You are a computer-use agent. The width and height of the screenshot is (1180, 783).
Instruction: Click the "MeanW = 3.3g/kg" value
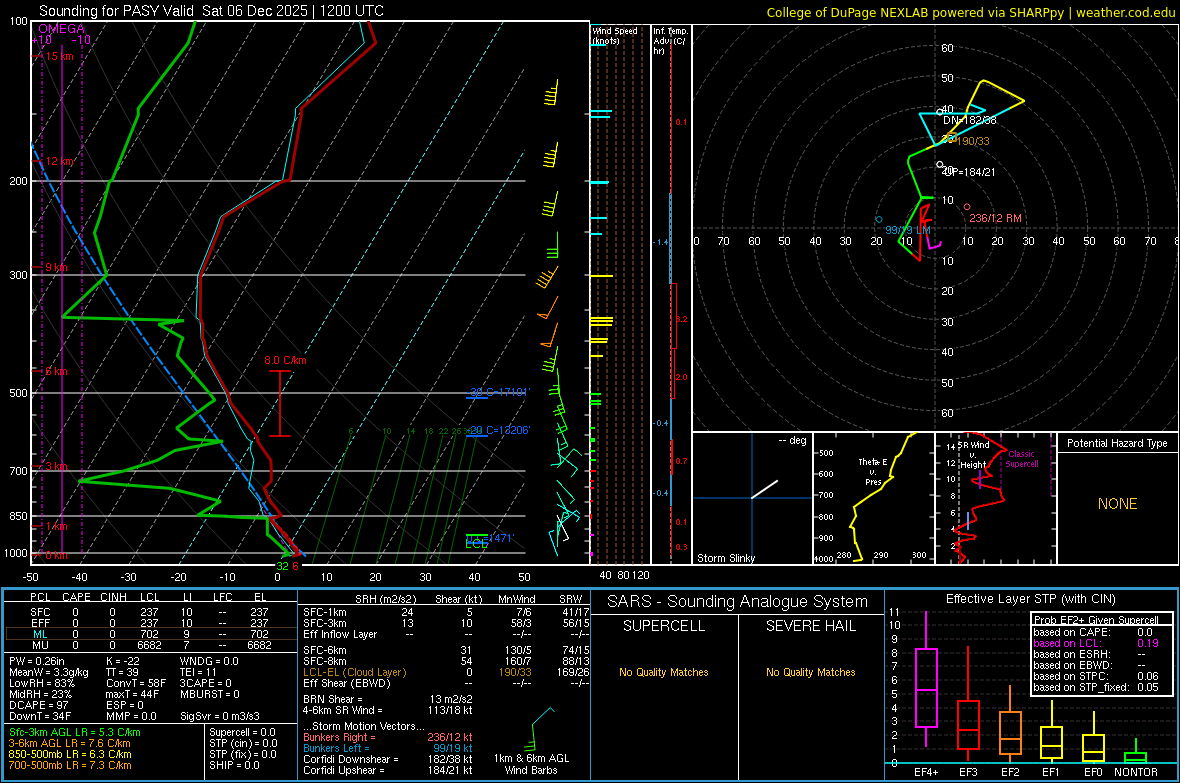(x=48, y=672)
